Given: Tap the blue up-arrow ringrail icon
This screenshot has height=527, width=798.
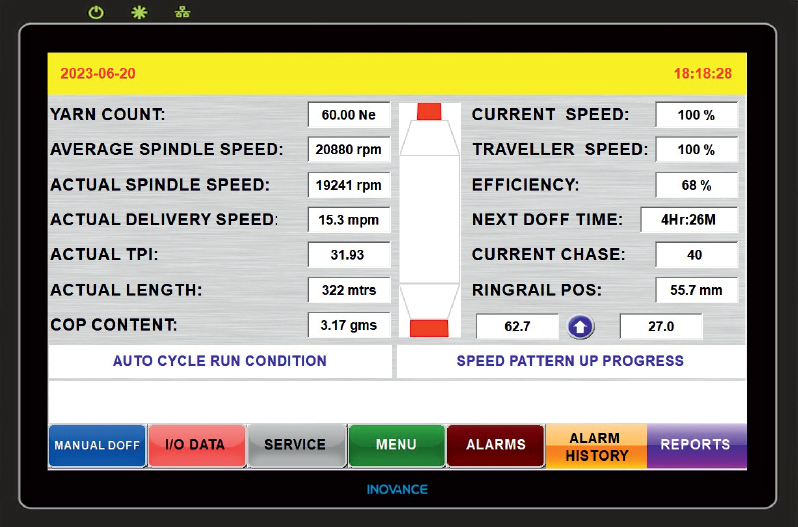Looking at the screenshot, I should [x=581, y=327].
